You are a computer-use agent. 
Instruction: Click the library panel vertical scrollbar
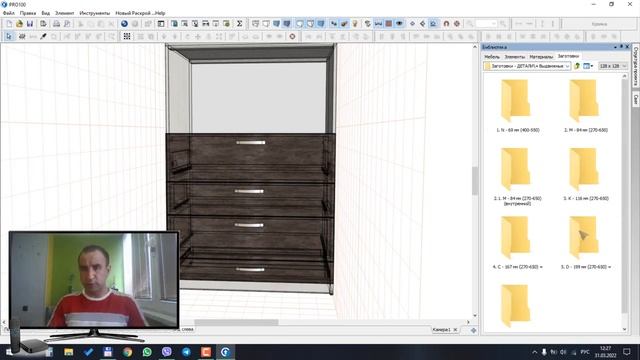point(624,196)
